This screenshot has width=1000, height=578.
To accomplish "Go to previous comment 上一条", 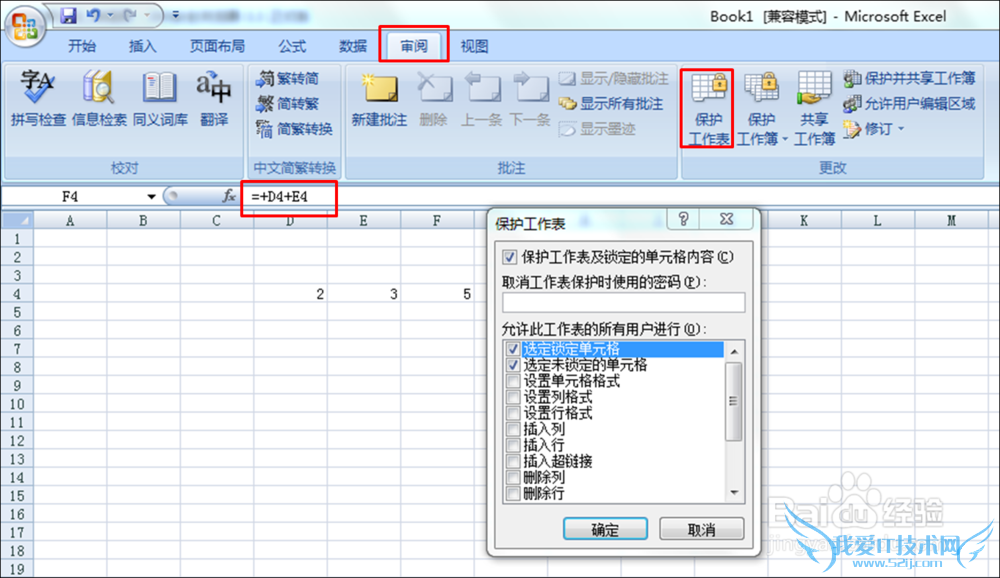I will point(482,99).
